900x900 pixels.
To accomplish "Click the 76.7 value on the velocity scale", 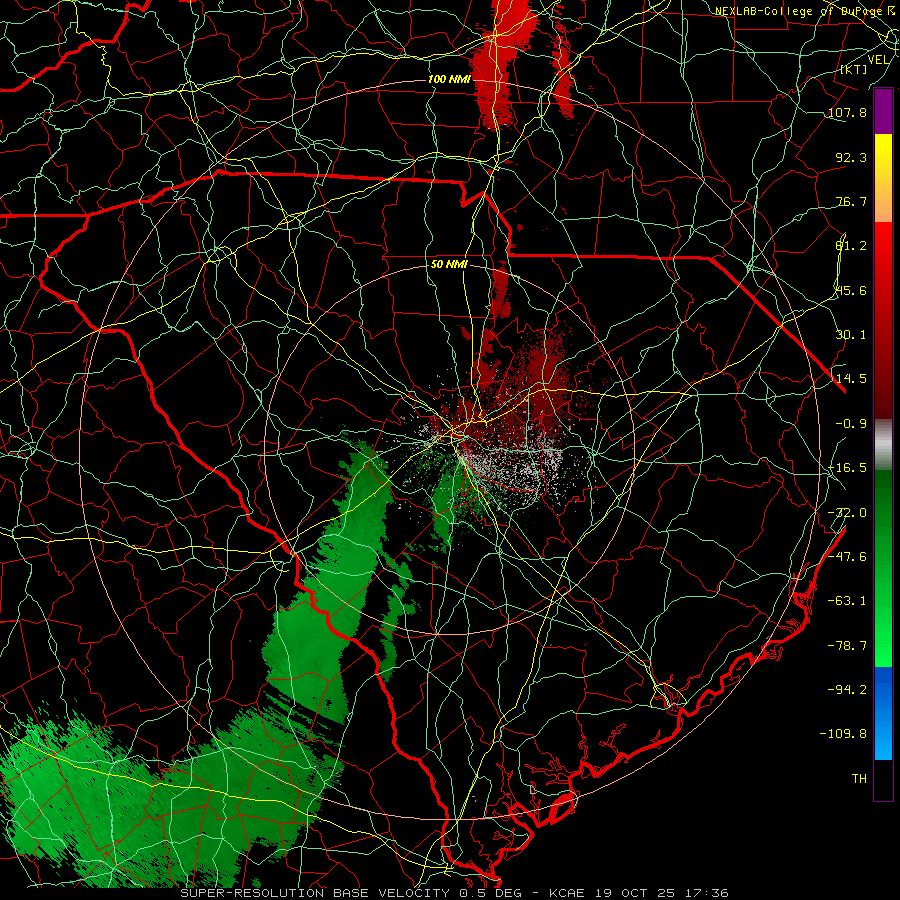I will pos(851,201).
